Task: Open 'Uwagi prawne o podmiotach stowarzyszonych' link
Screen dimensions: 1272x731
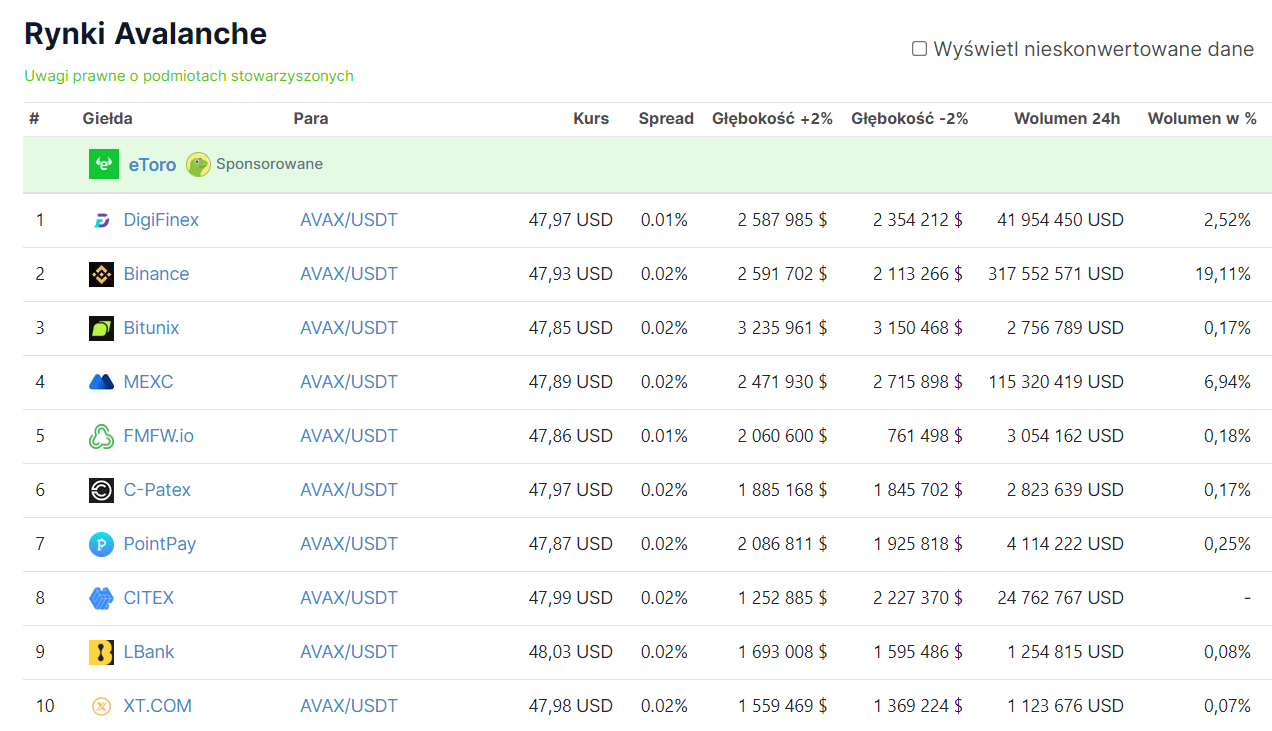Action: [x=189, y=76]
